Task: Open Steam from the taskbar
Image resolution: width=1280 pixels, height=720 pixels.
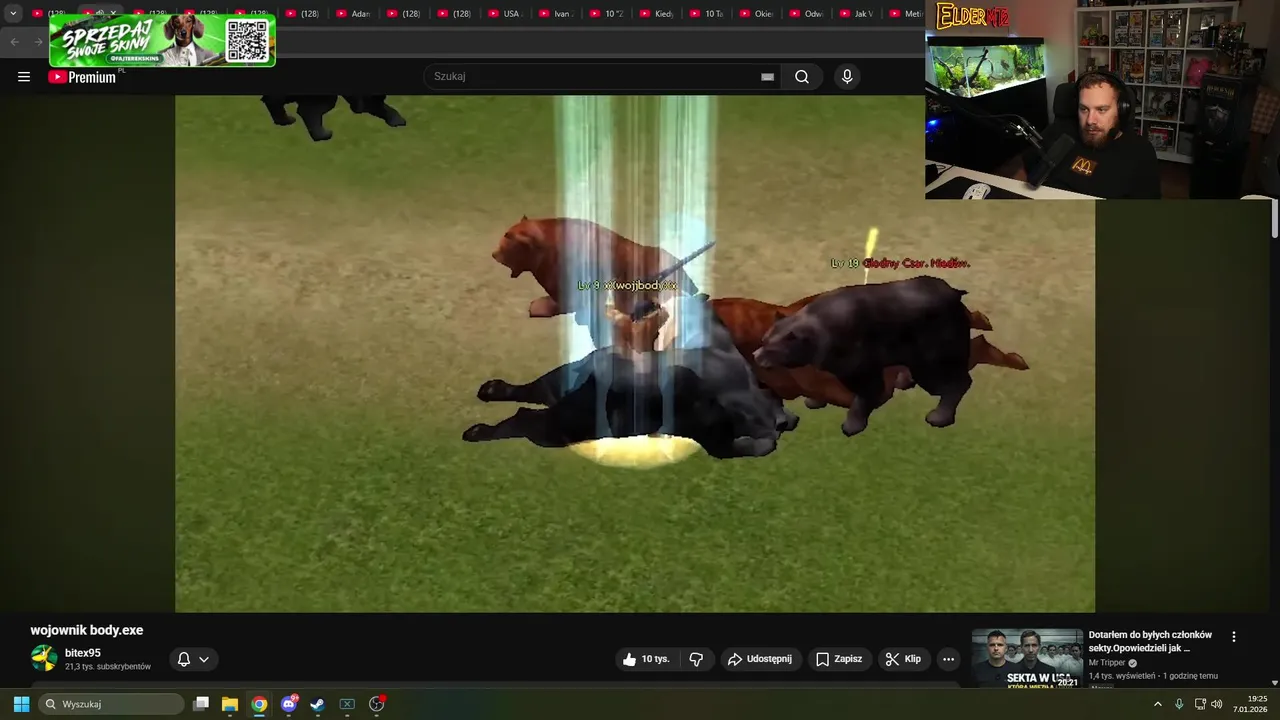Action: pos(317,704)
